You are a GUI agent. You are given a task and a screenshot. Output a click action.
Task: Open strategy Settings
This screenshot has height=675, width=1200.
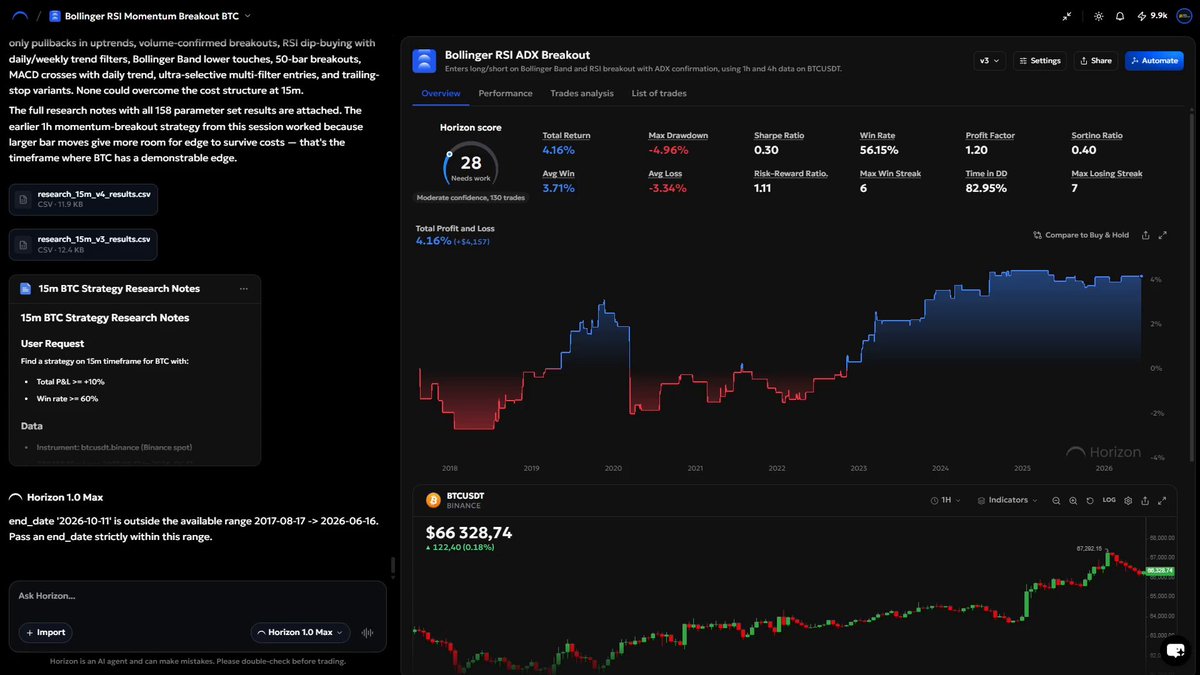tap(1040, 60)
